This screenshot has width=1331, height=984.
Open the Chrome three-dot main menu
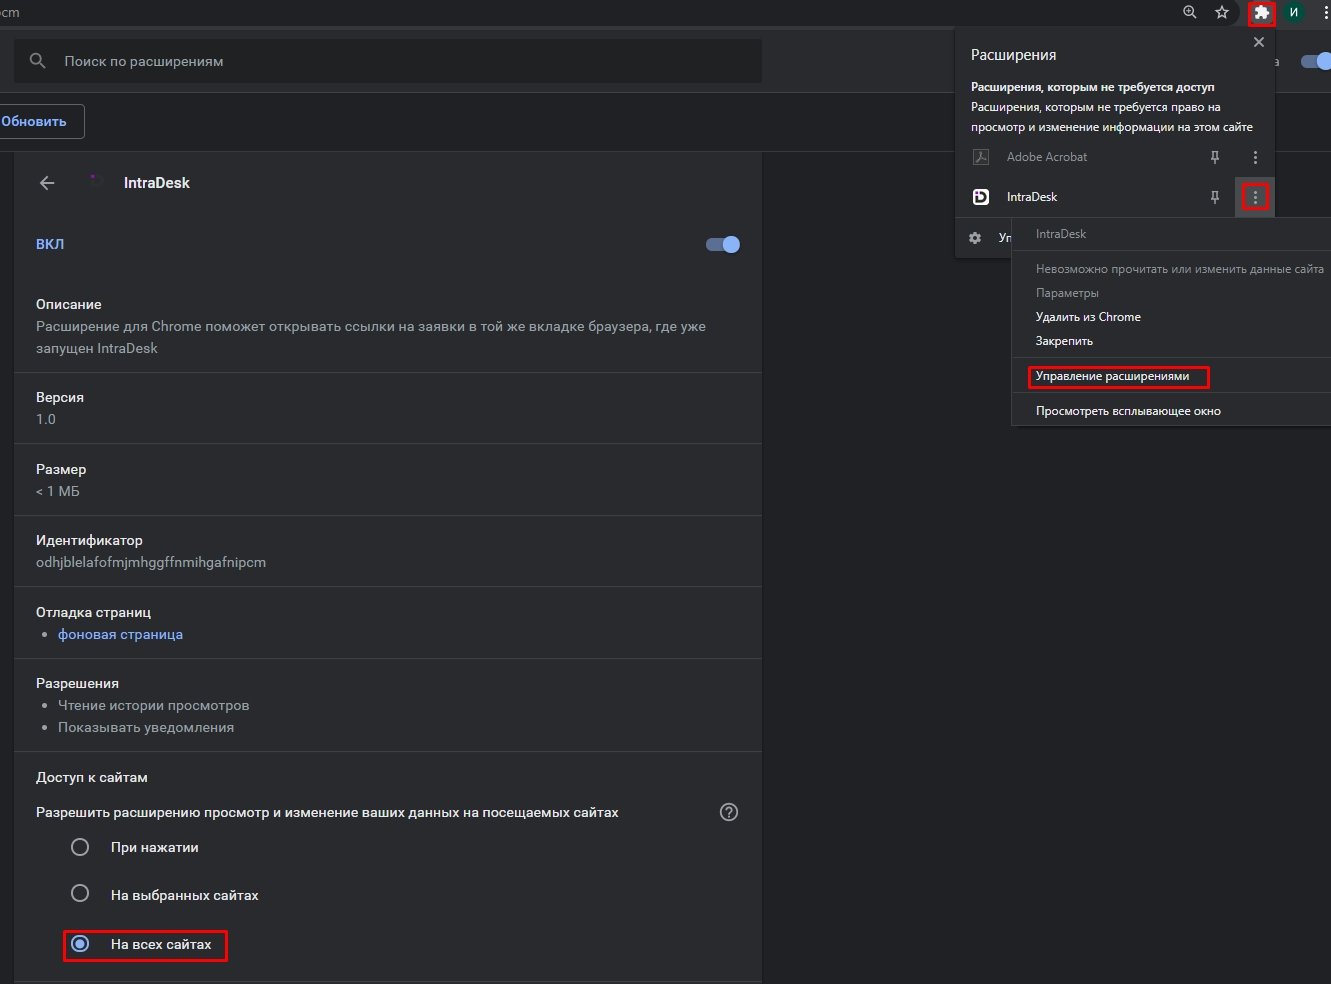pyautogui.click(x=1325, y=12)
